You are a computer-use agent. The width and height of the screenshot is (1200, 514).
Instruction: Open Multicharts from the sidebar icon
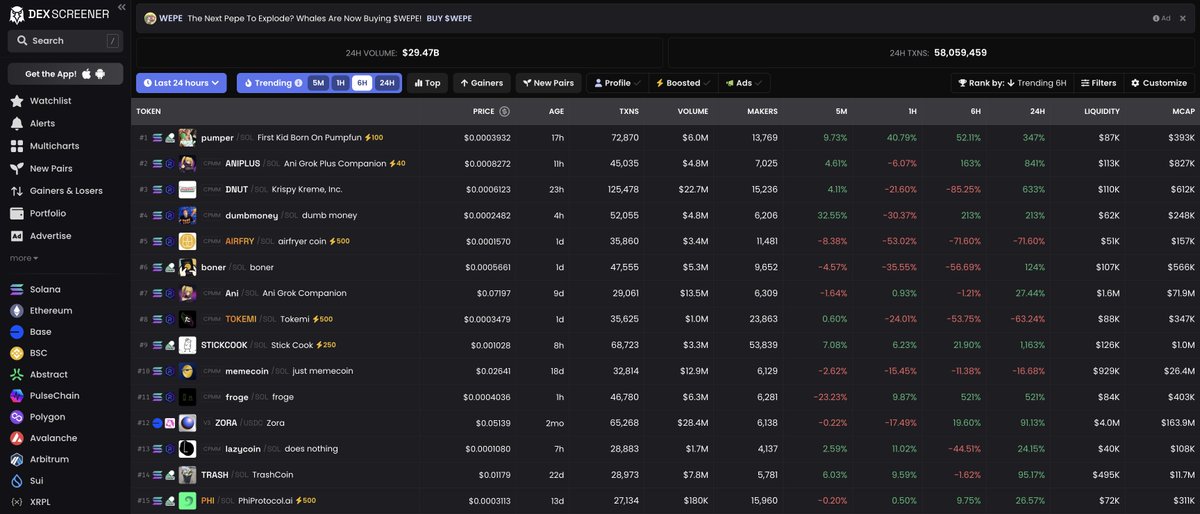(x=17, y=146)
